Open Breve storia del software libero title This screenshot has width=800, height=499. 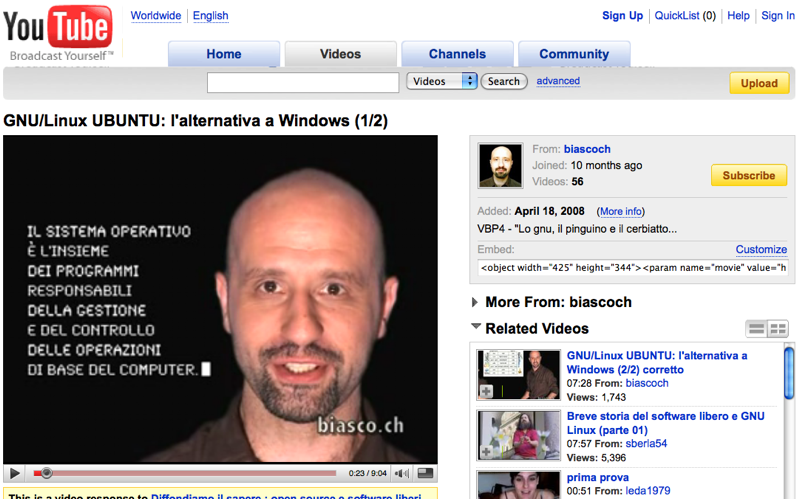[666, 423]
